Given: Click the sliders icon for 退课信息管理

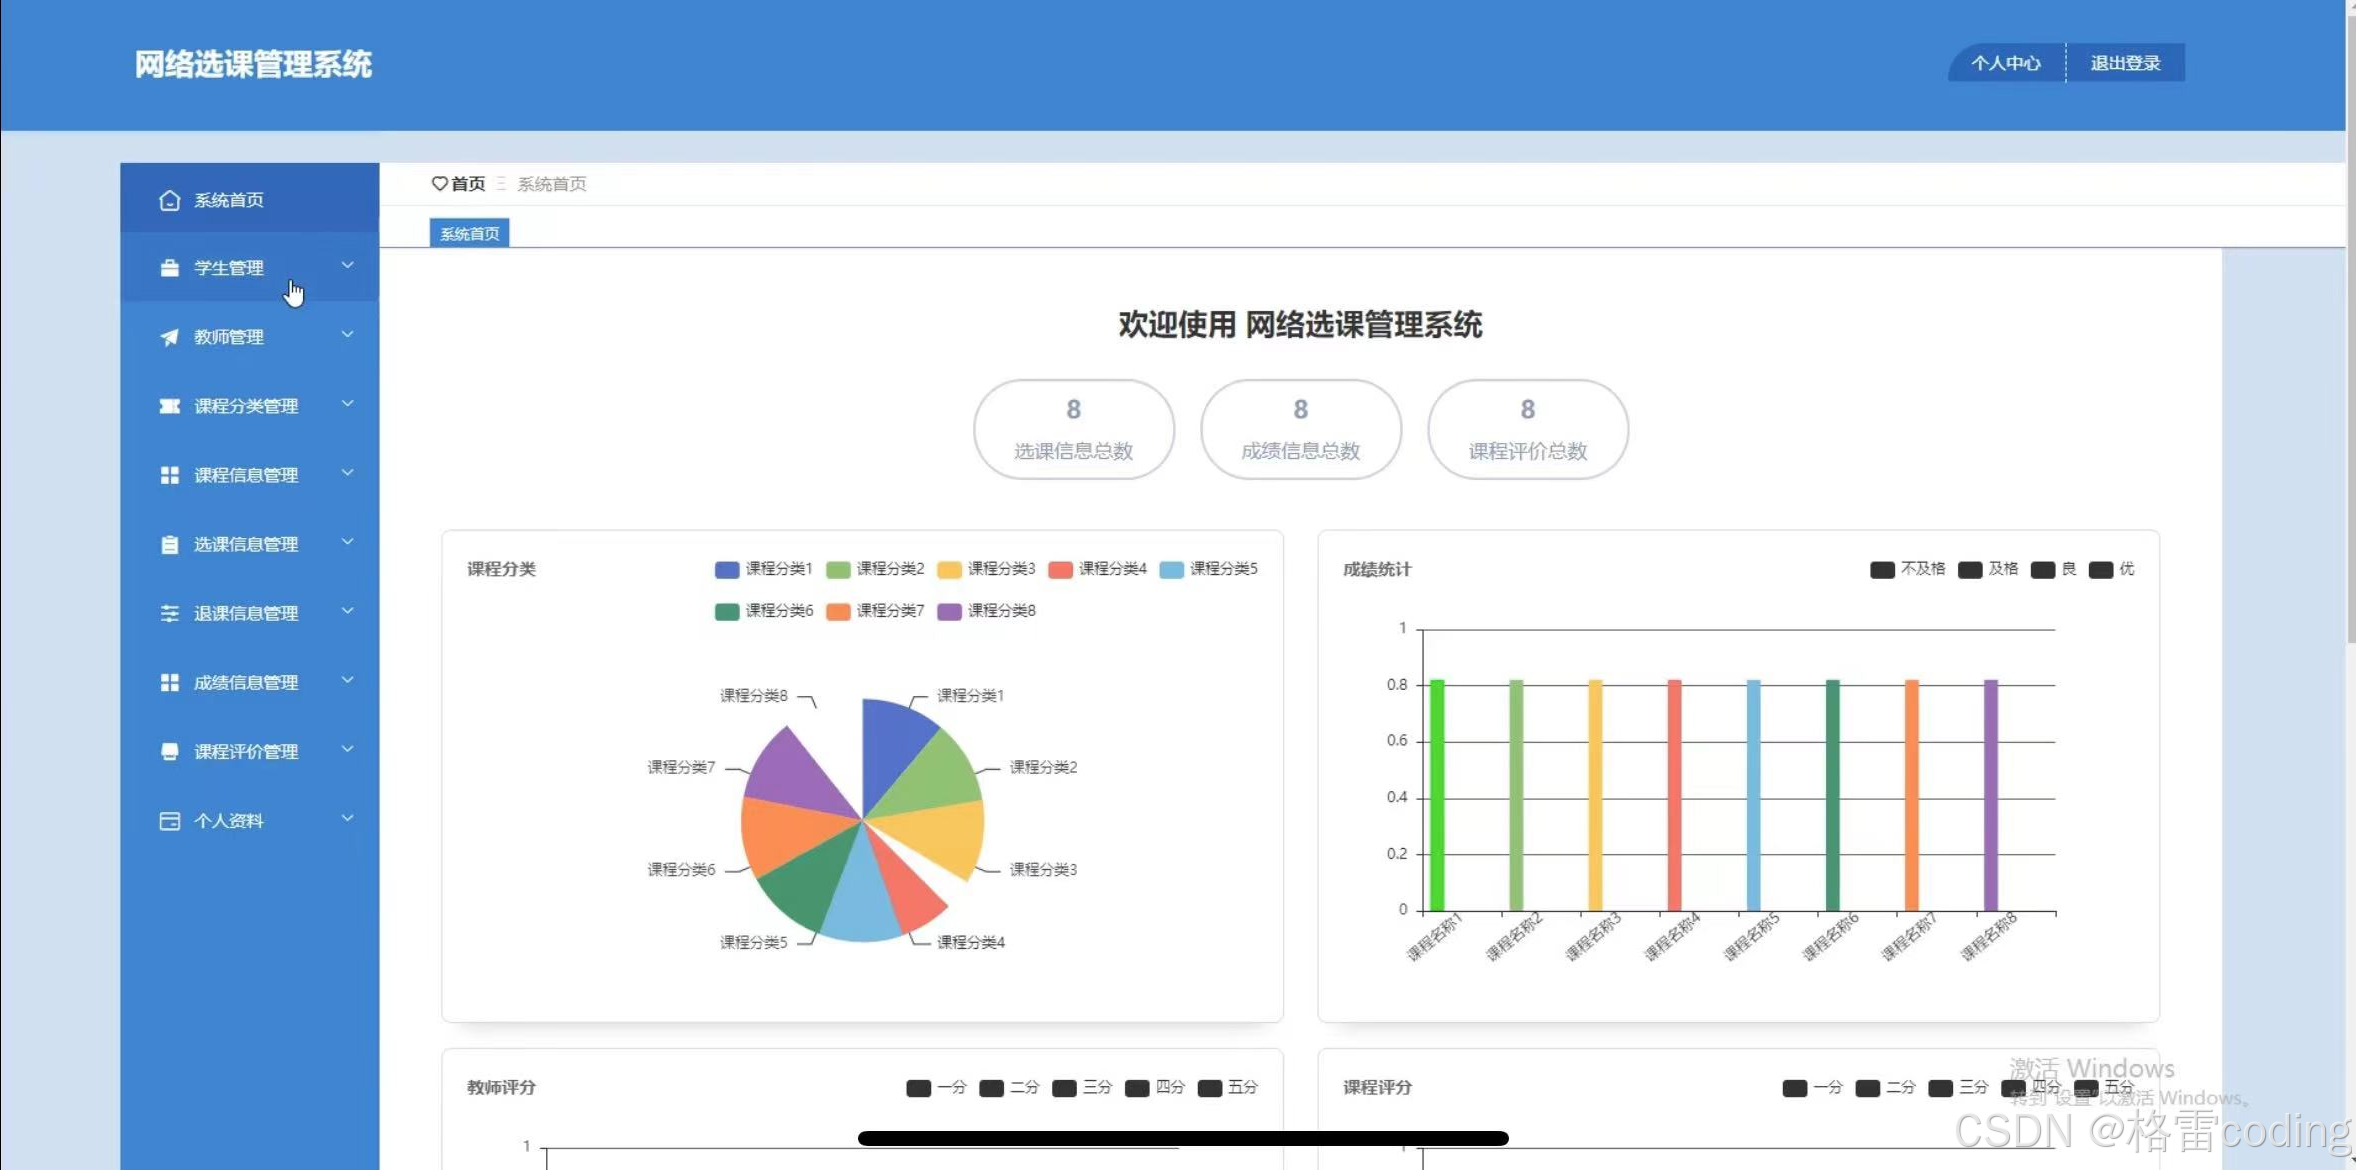Looking at the screenshot, I should pyautogui.click(x=169, y=613).
